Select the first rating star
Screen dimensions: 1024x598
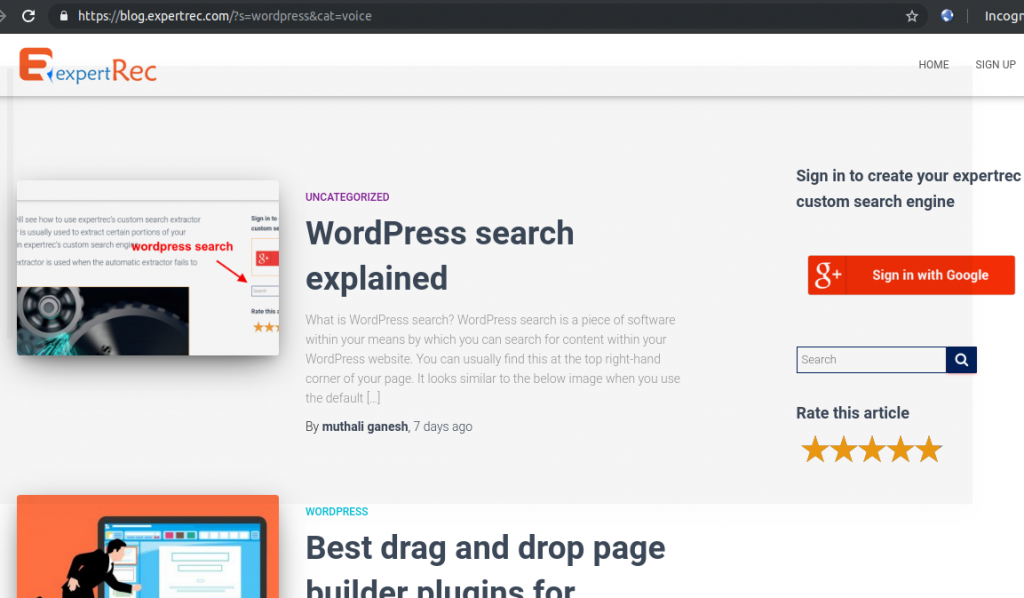click(x=815, y=449)
